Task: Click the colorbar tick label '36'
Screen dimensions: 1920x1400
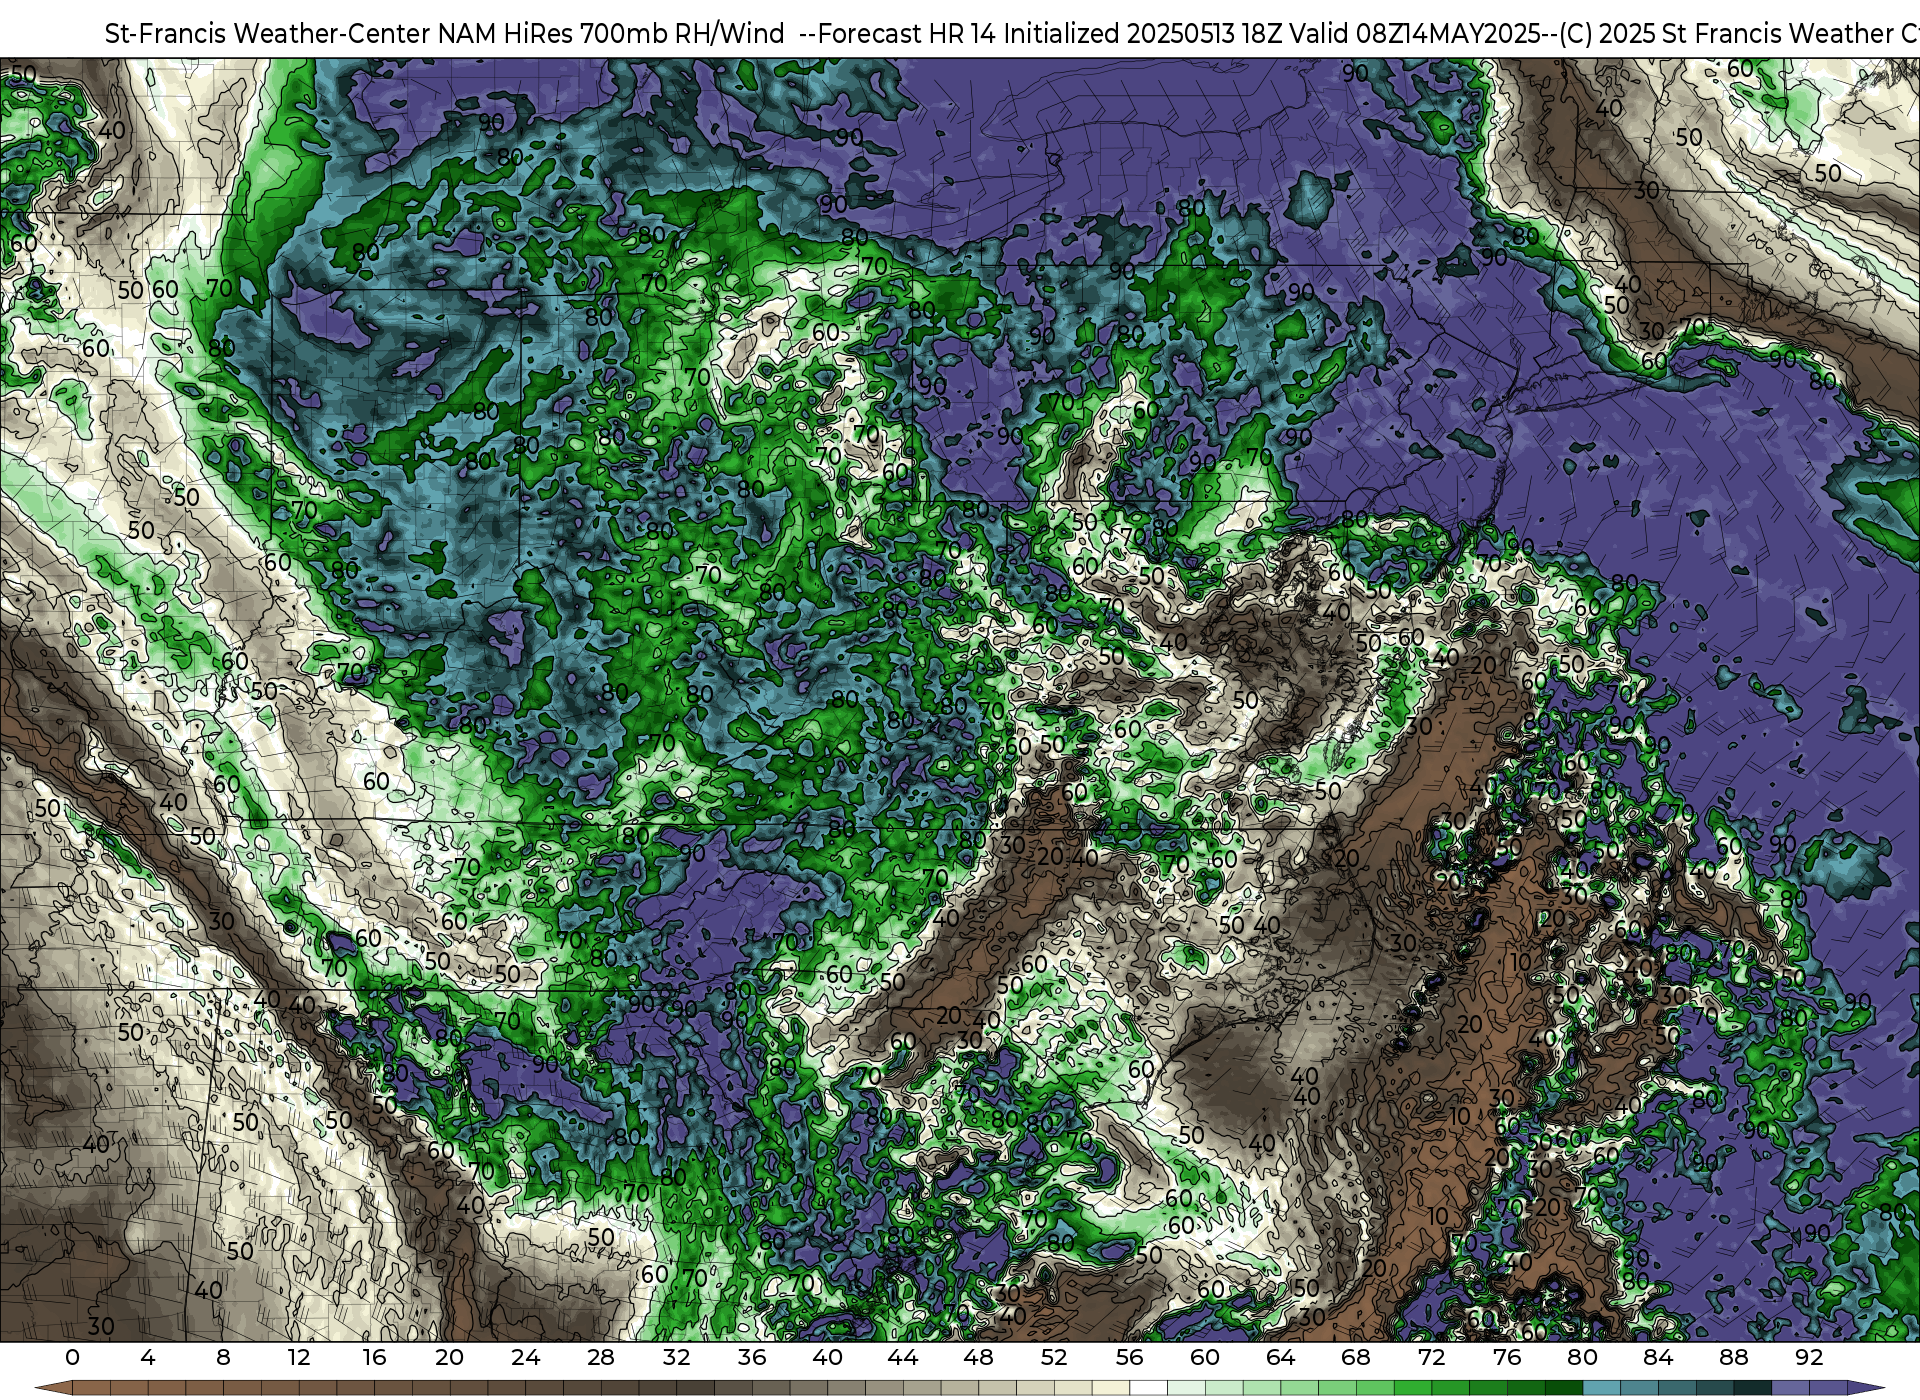Action: click(x=752, y=1358)
